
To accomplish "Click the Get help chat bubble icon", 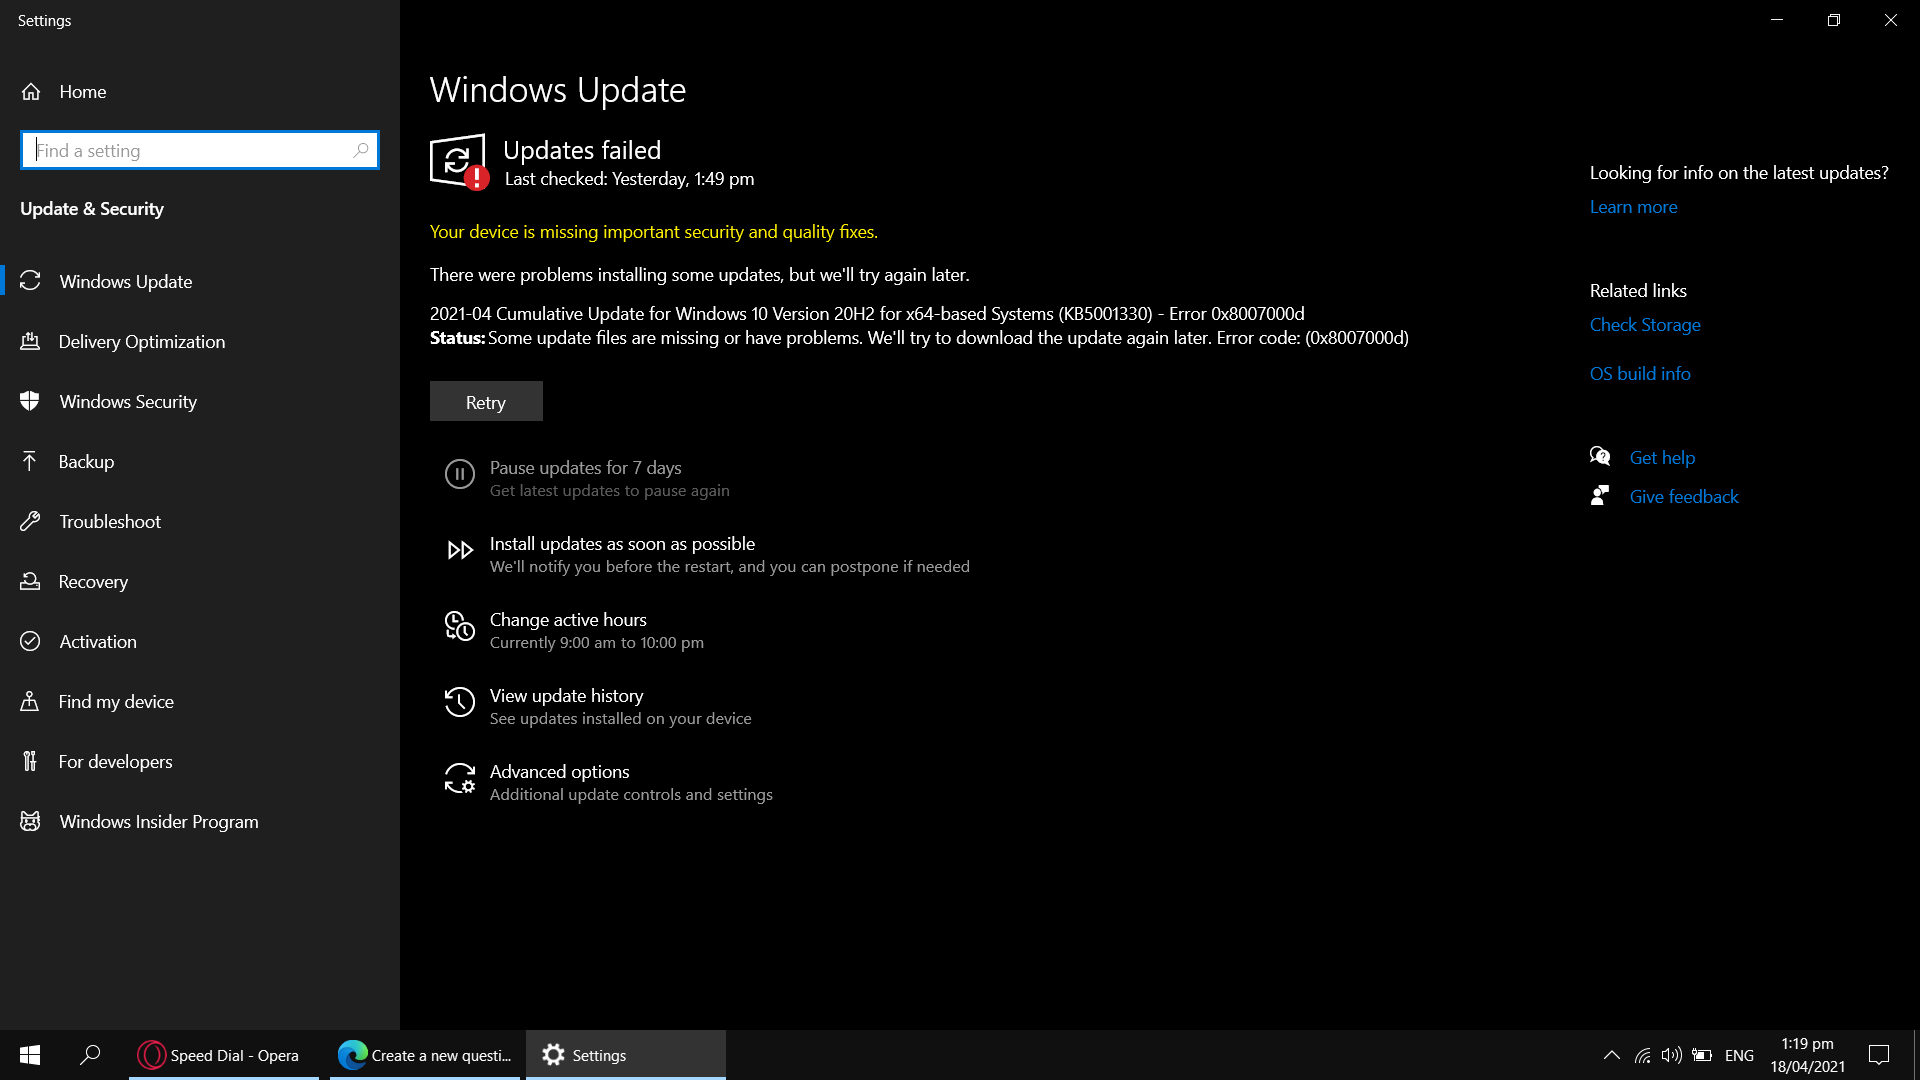I will click(1600, 457).
